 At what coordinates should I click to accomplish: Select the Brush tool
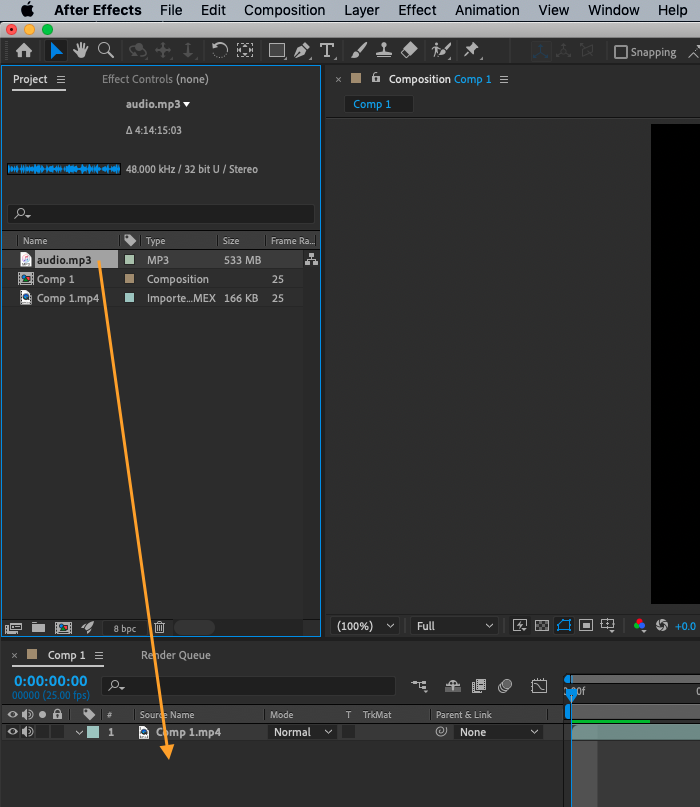coord(359,51)
